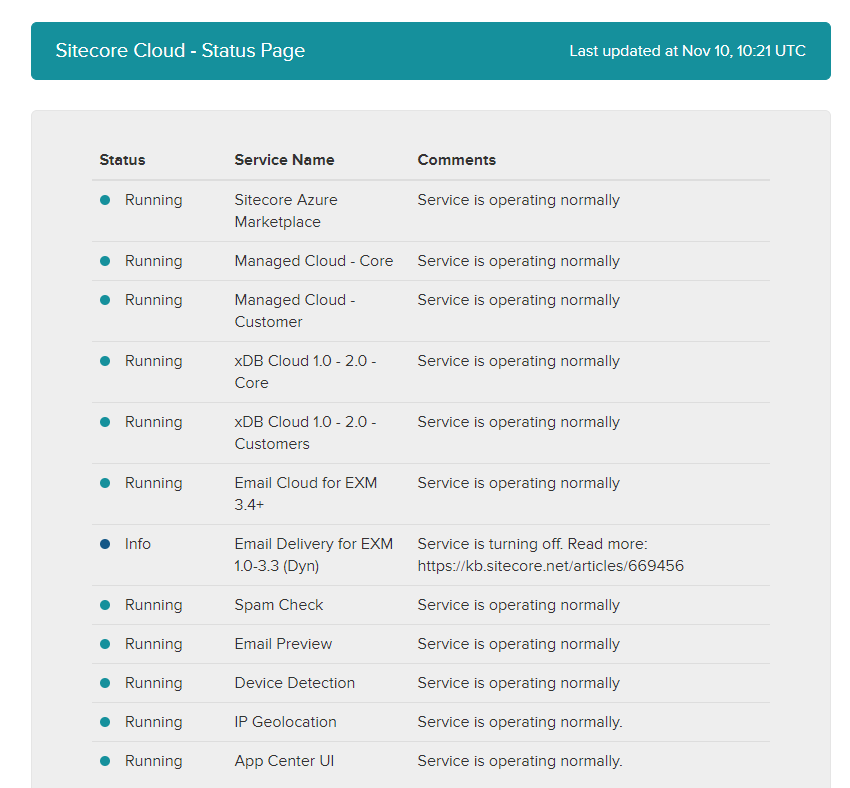This screenshot has width=850, height=788.
Task: Click the Email Preview operating normally comment
Action: pyautogui.click(x=518, y=644)
